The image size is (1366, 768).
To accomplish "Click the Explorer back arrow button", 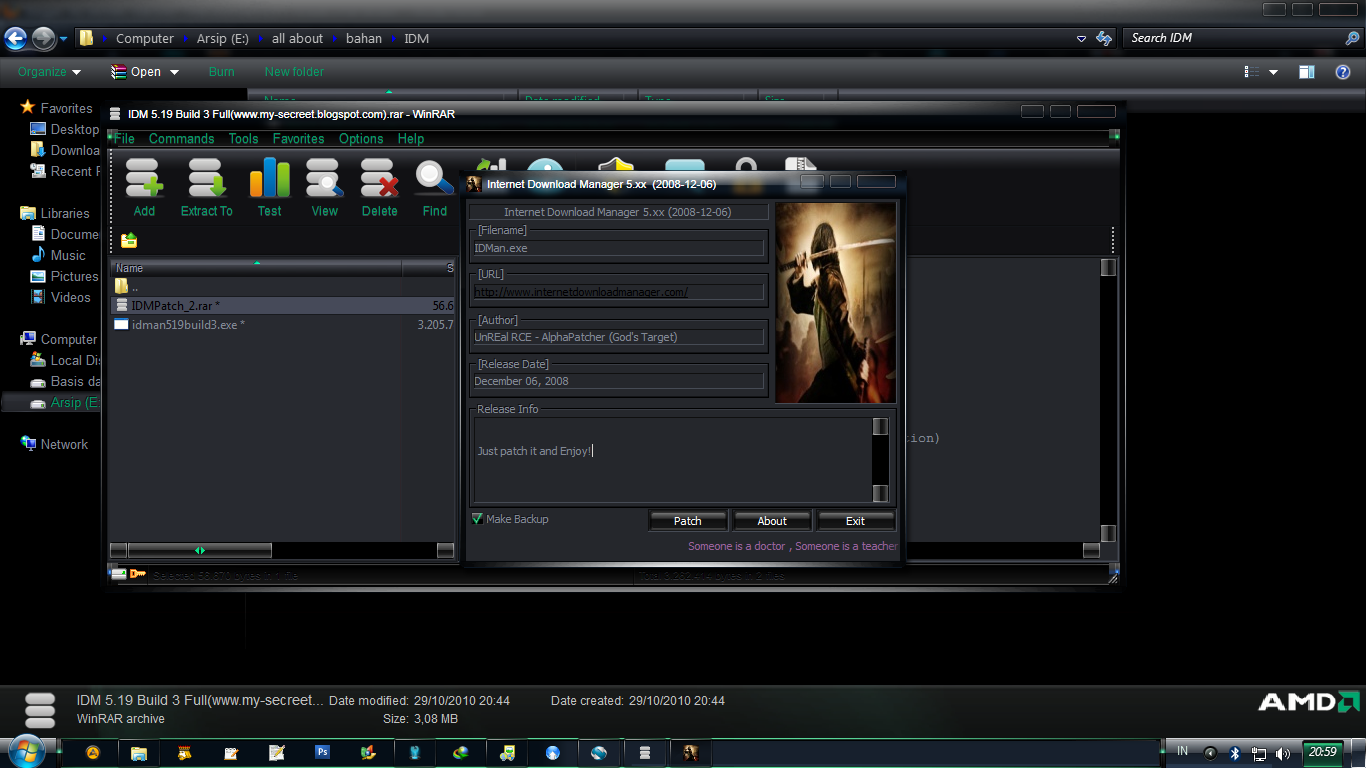I will [15, 39].
